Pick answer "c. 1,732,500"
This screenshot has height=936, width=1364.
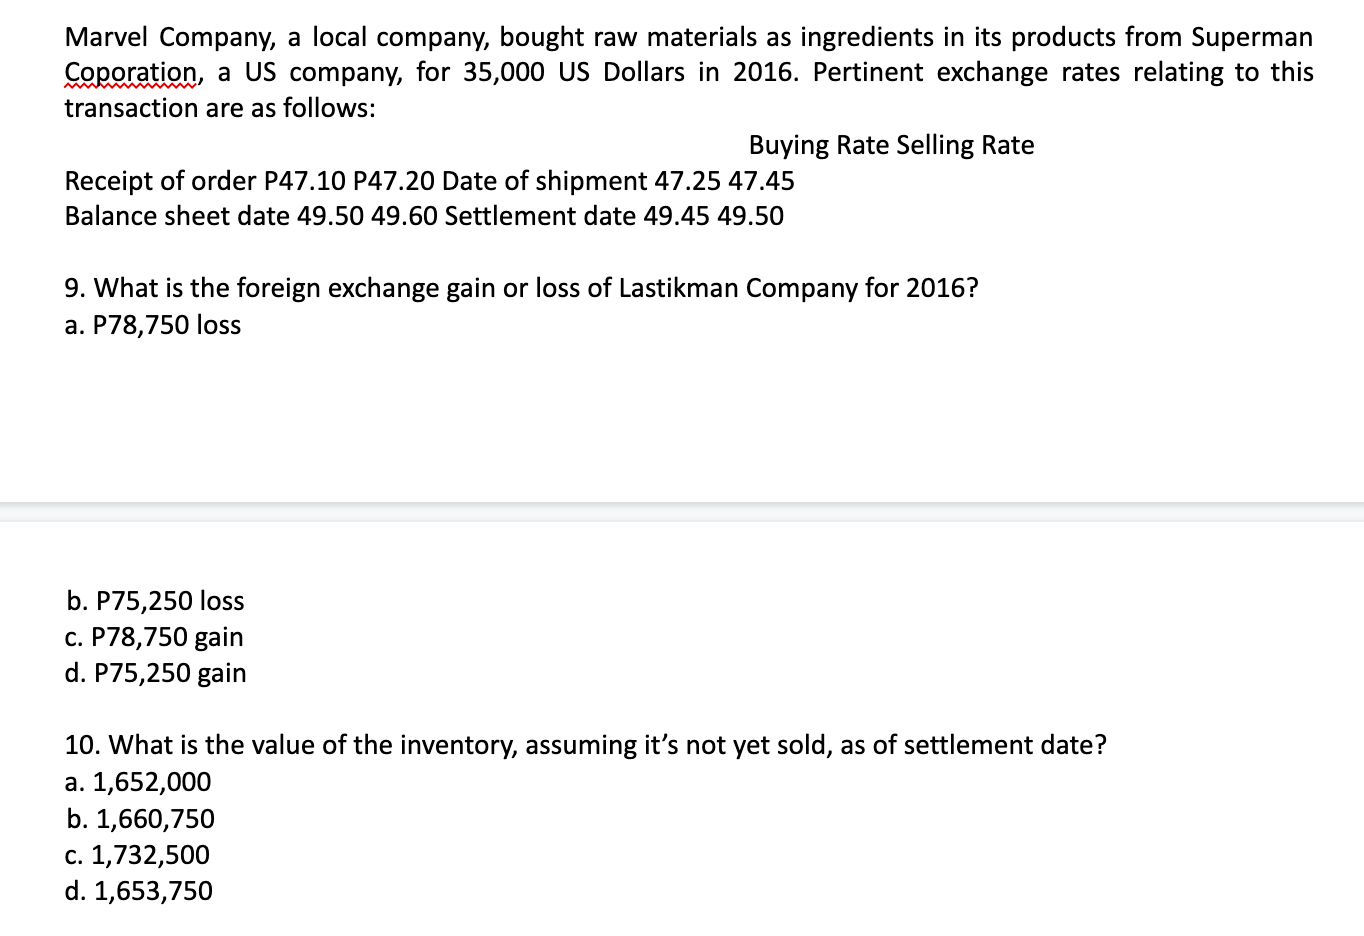(x=137, y=855)
